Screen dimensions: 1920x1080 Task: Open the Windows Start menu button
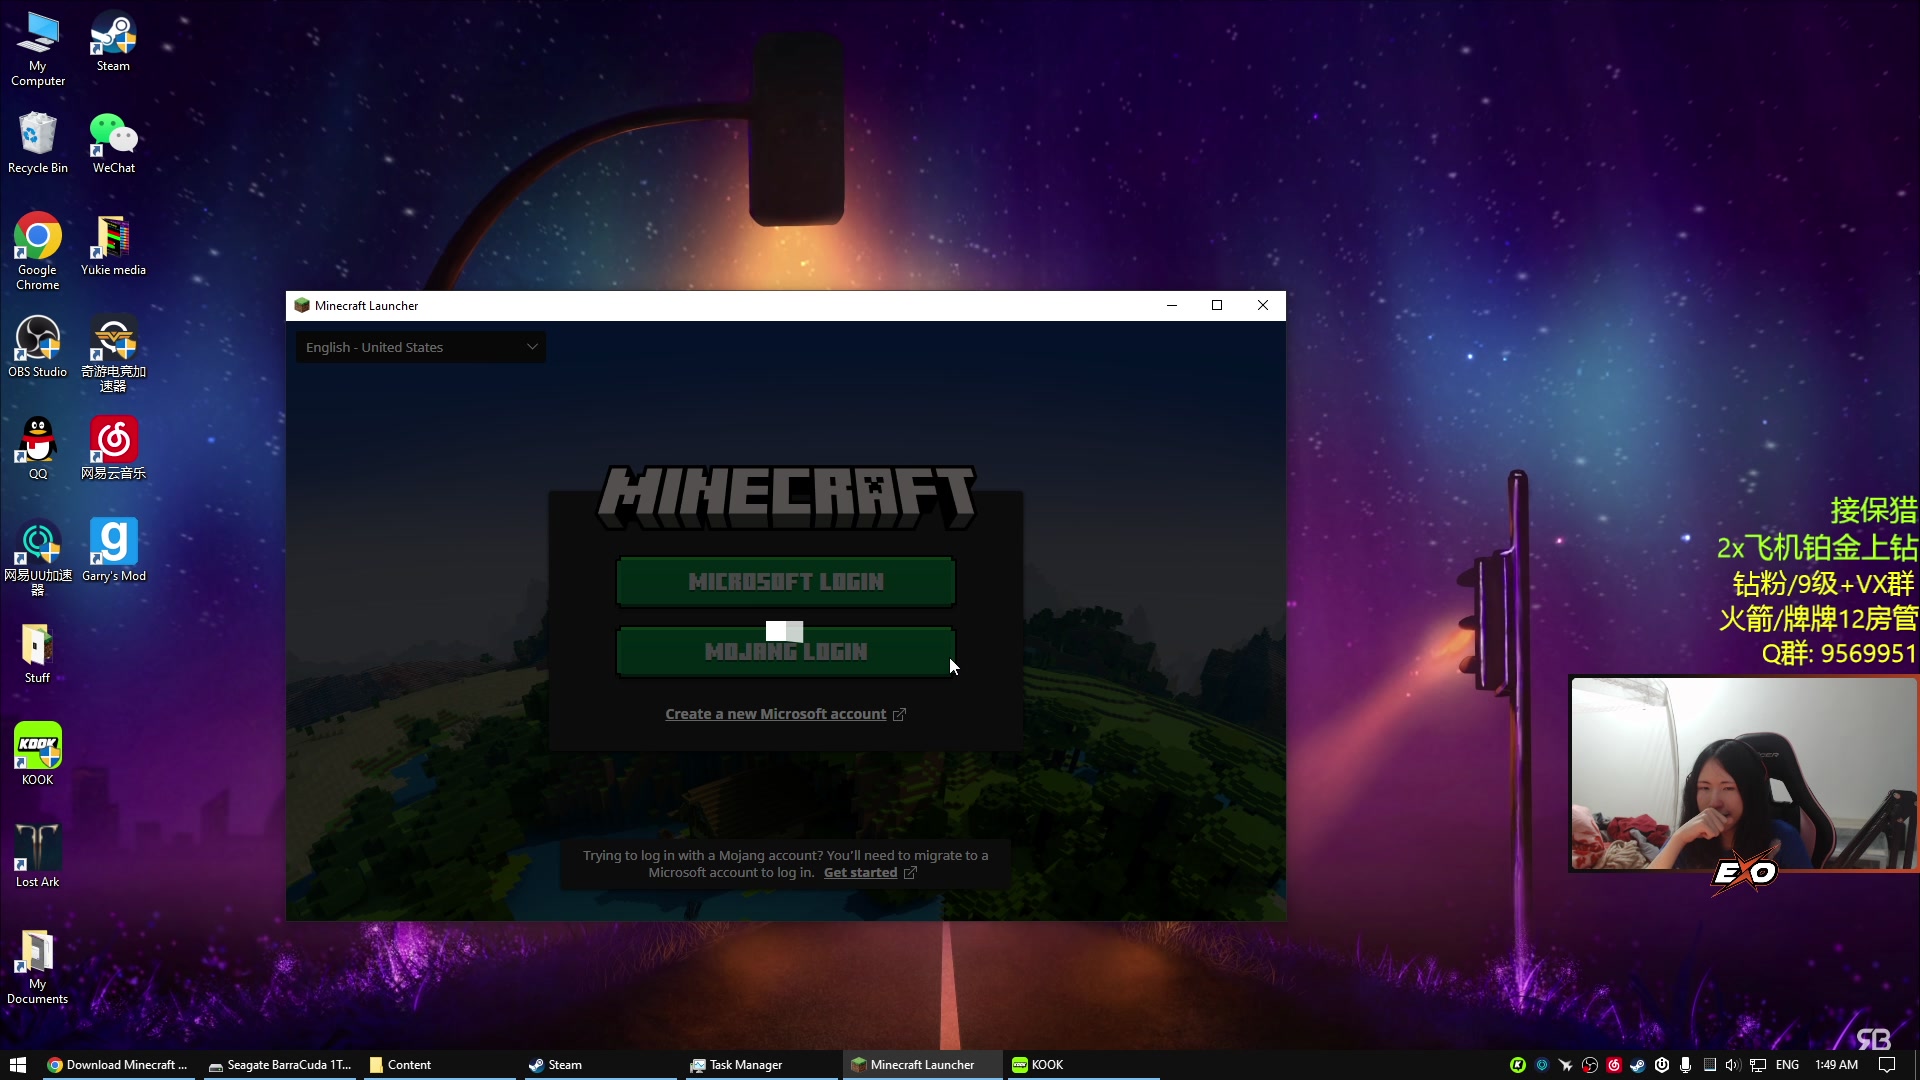coord(17,1065)
